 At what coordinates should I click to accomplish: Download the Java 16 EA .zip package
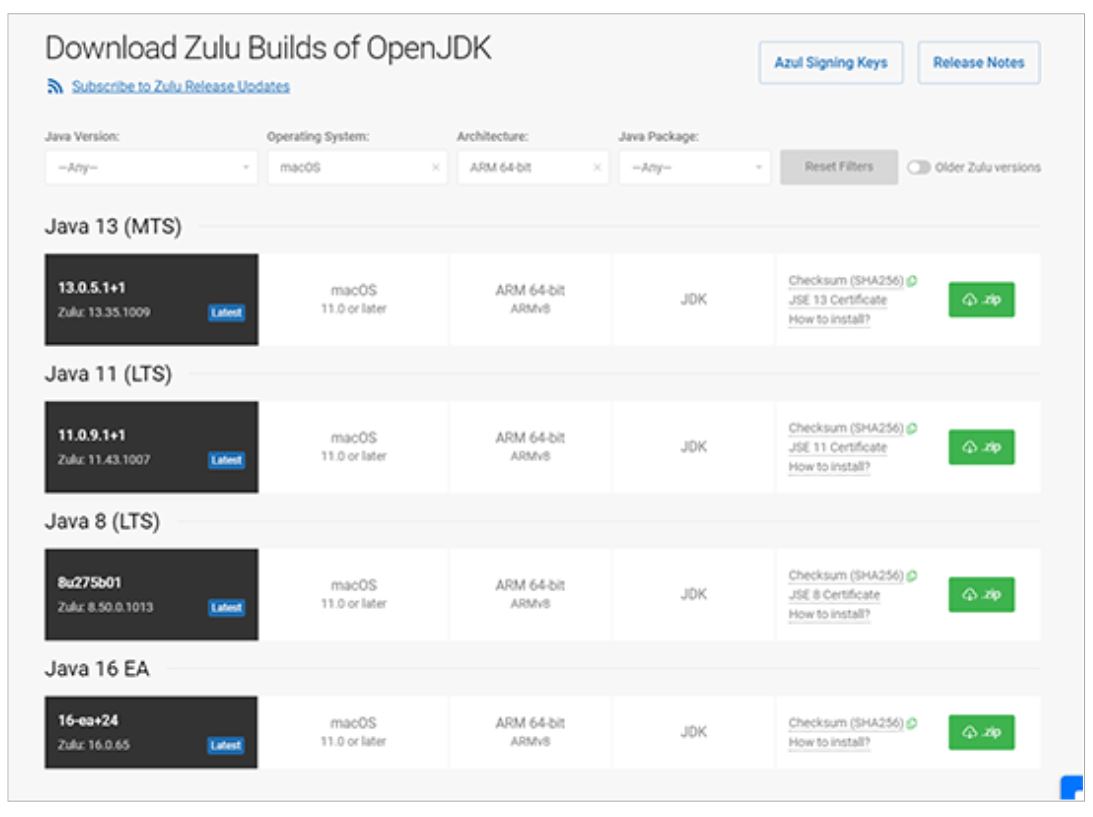(x=981, y=732)
